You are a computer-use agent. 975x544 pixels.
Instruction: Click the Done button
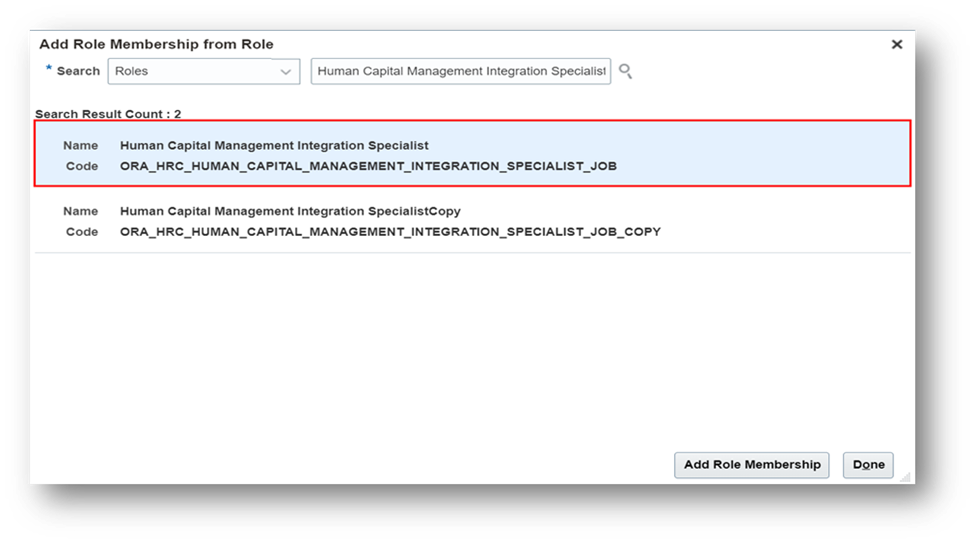click(868, 465)
